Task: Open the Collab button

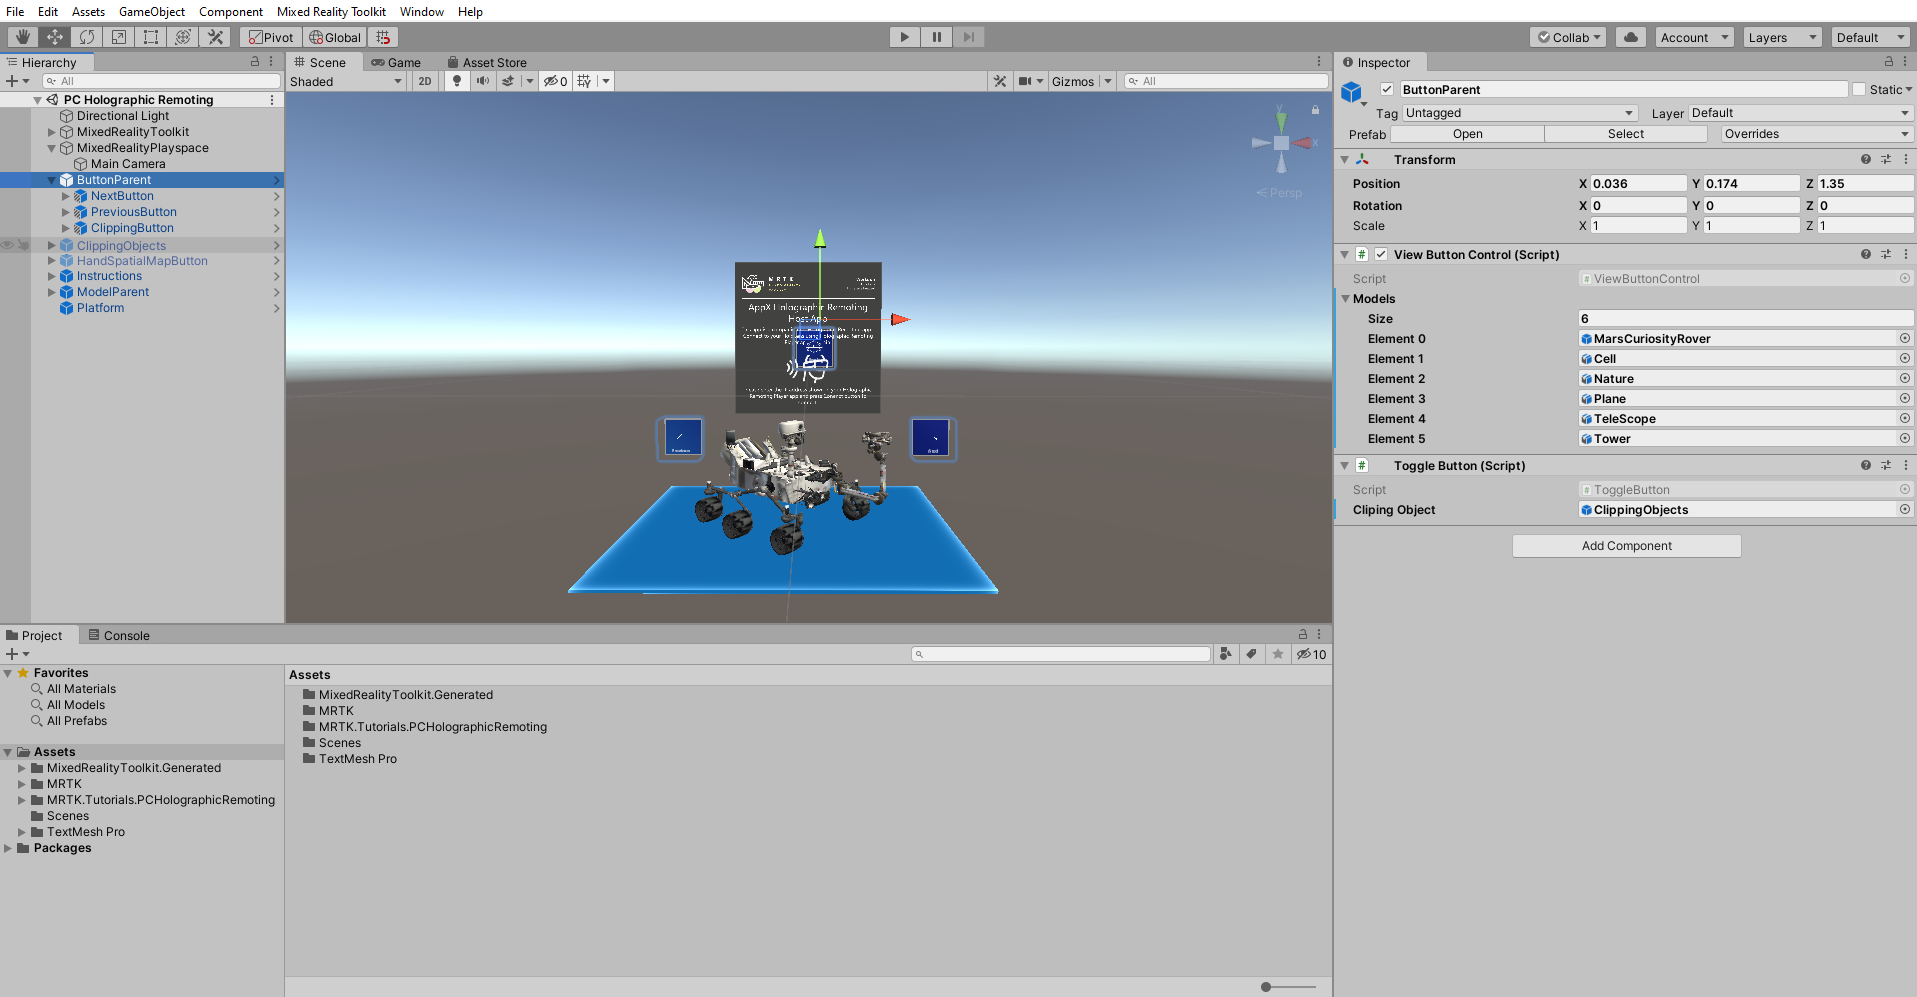Action: pos(1568,37)
